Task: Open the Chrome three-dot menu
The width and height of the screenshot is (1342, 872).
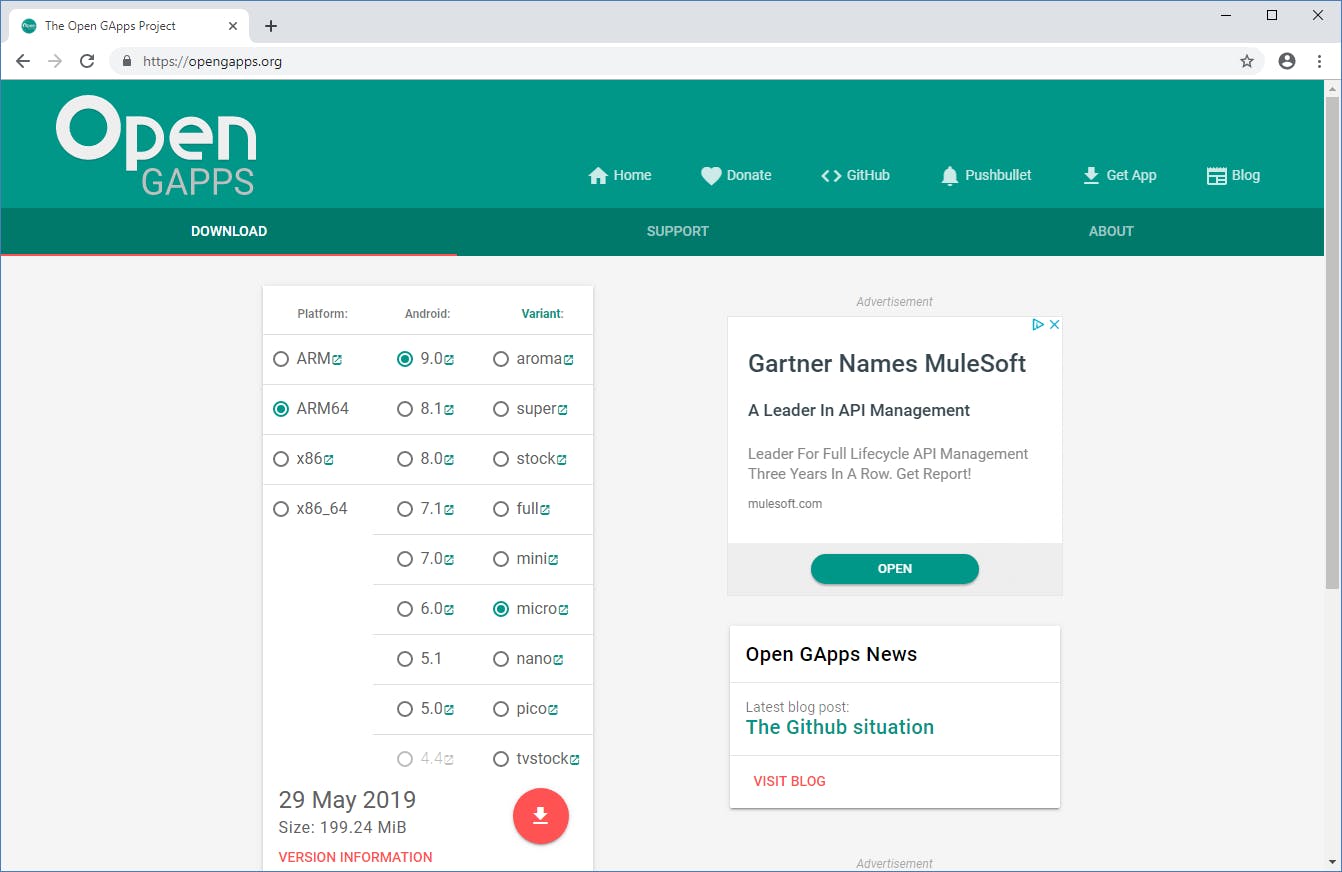Action: pos(1320,61)
